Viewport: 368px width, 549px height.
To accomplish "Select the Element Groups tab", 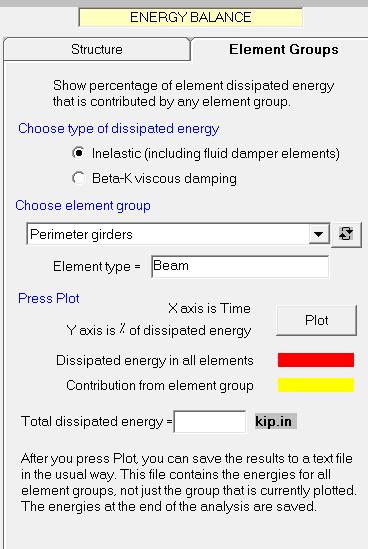I will point(284,49).
